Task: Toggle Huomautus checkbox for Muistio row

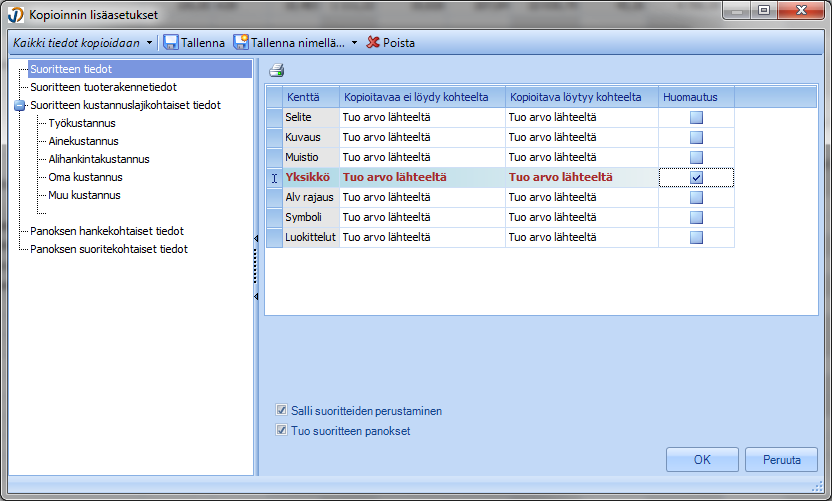Action: click(696, 158)
